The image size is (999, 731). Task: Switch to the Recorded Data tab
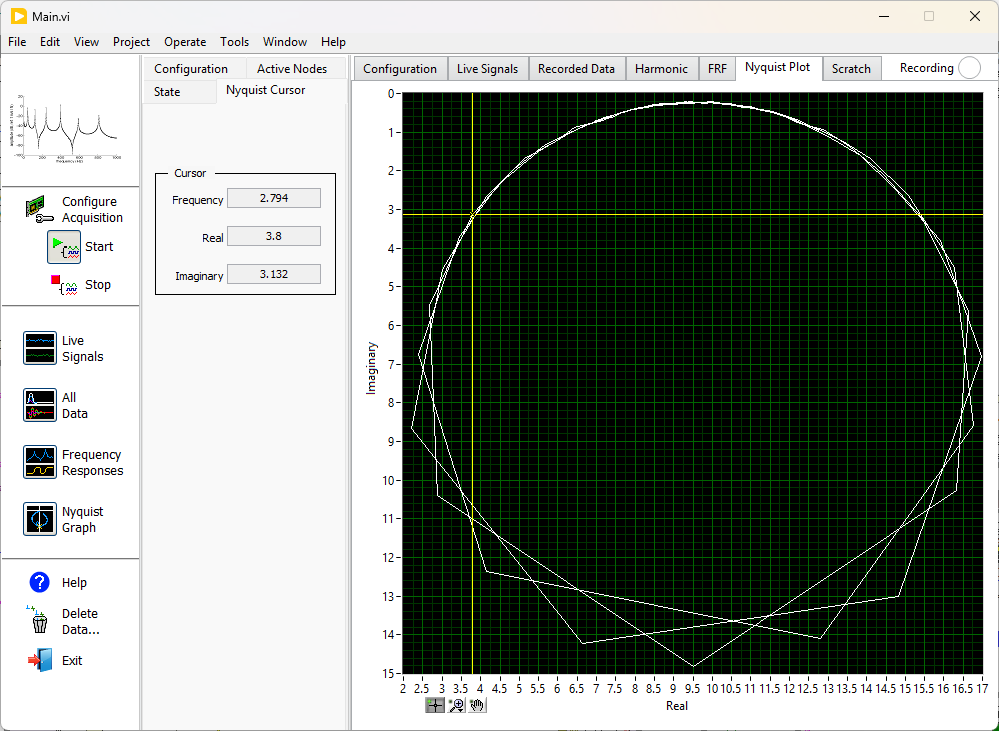click(x=577, y=69)
